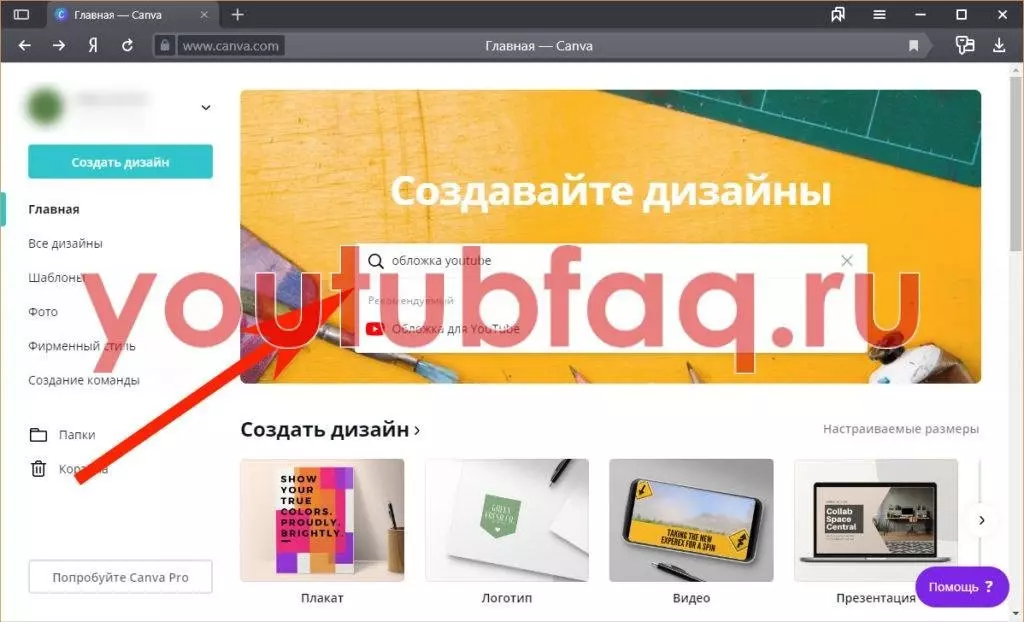This screenshot has height=622, width=1024.
Task: Click the Плакат label text
Action: [x=322, y=598]
